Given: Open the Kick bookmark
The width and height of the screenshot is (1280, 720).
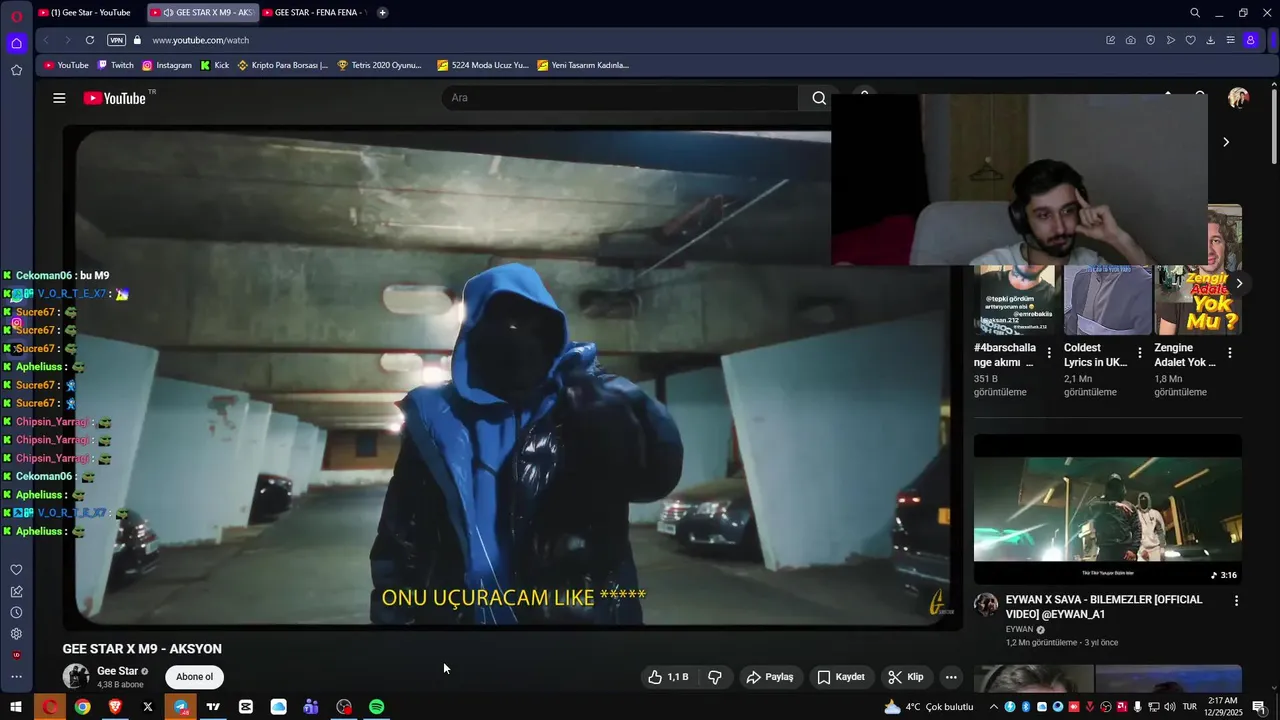Looking at the screenshot, I should point(215,65).
